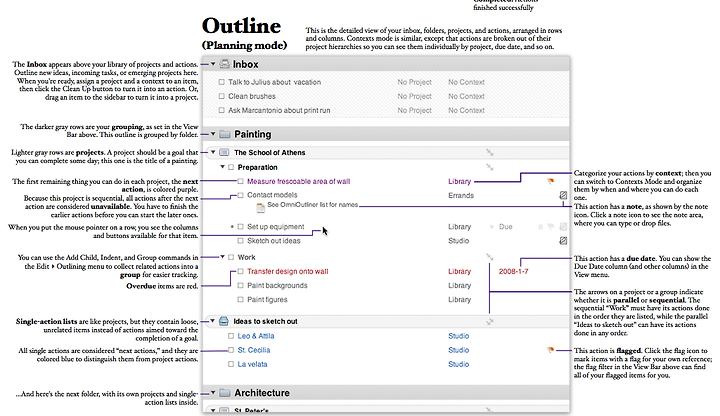Image resolution: width=720 pixels, height=416 pixels.
Task: Tick the St. Cecilia checkbox
Action: point(231,350)
